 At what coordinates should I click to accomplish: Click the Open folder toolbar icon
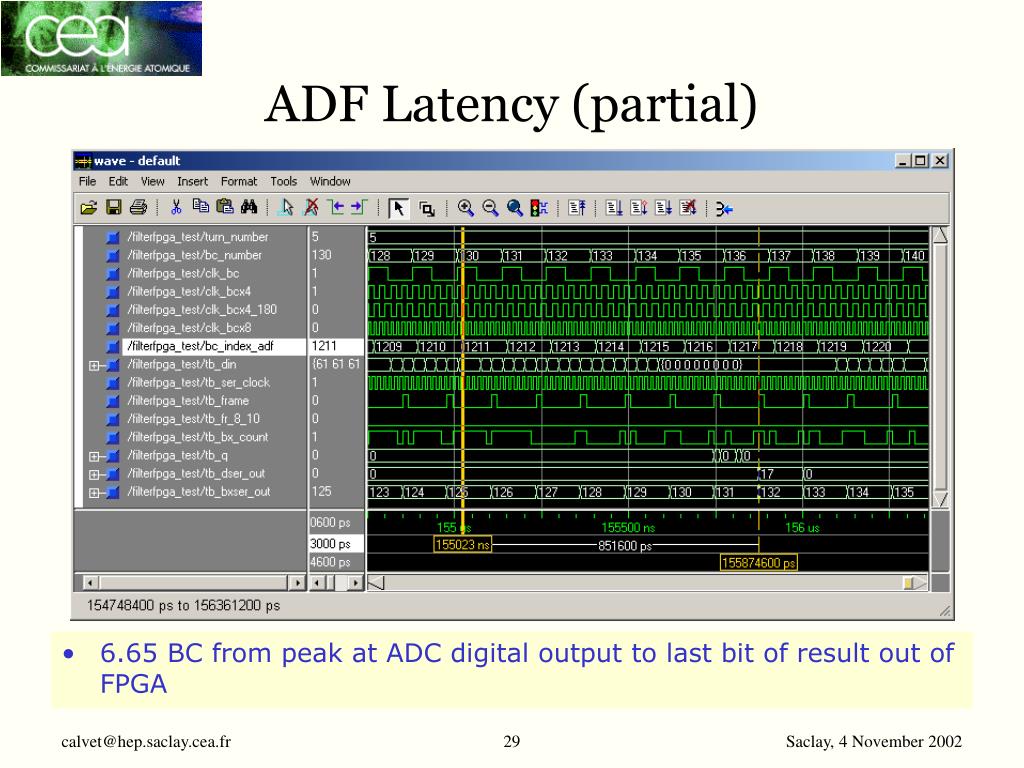click(x=89, y=208)
